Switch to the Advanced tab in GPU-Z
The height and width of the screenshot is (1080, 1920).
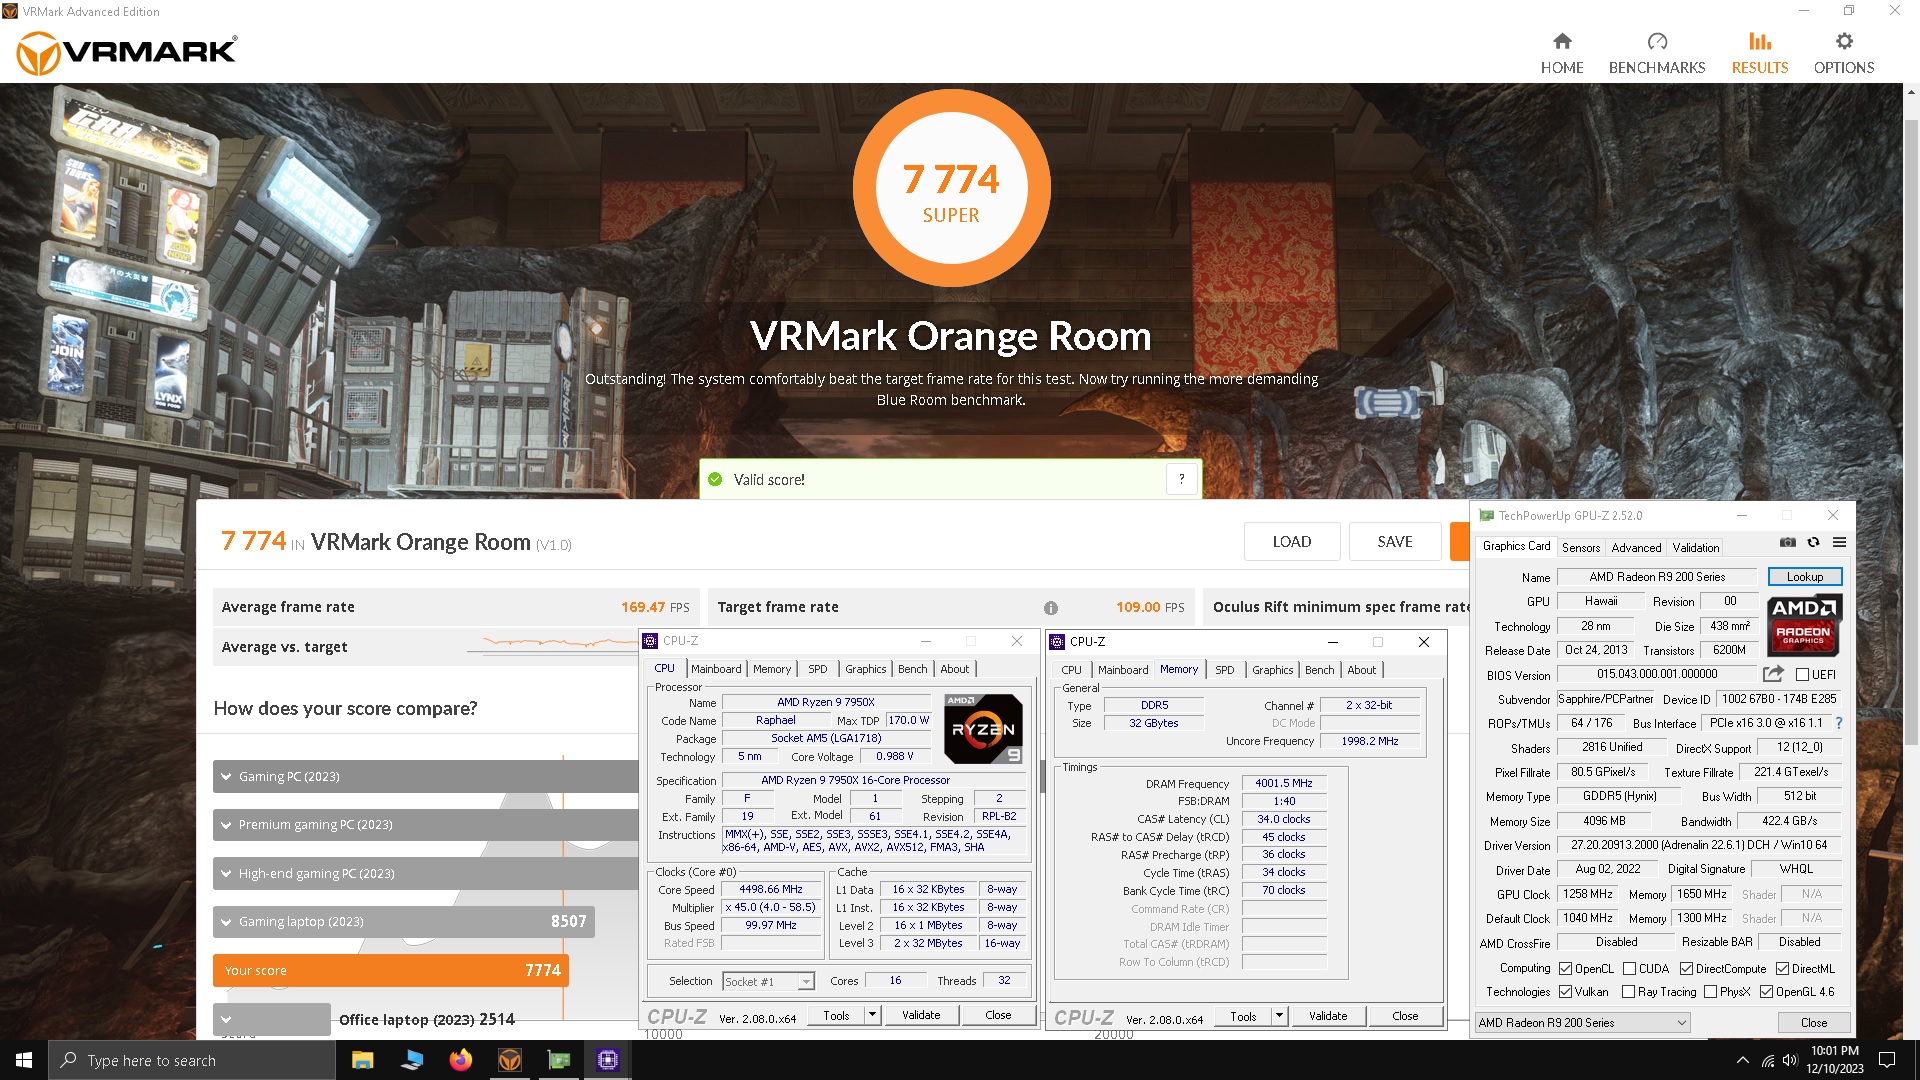coord(1636,547)
